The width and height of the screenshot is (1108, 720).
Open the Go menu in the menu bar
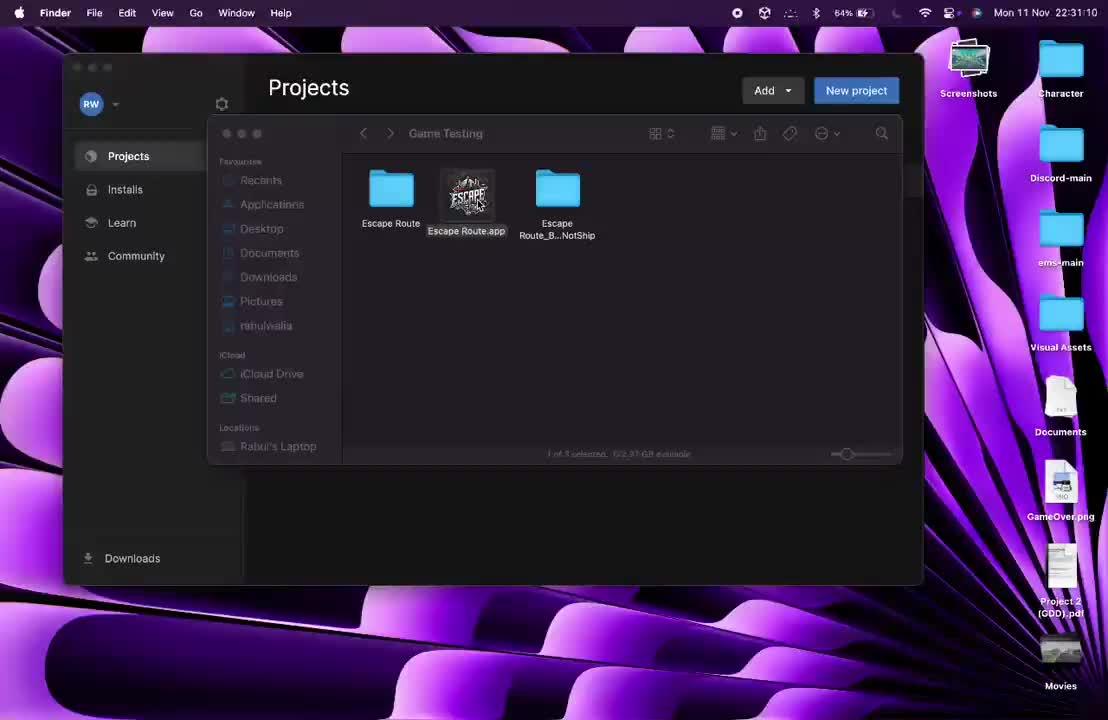(196, 13)
